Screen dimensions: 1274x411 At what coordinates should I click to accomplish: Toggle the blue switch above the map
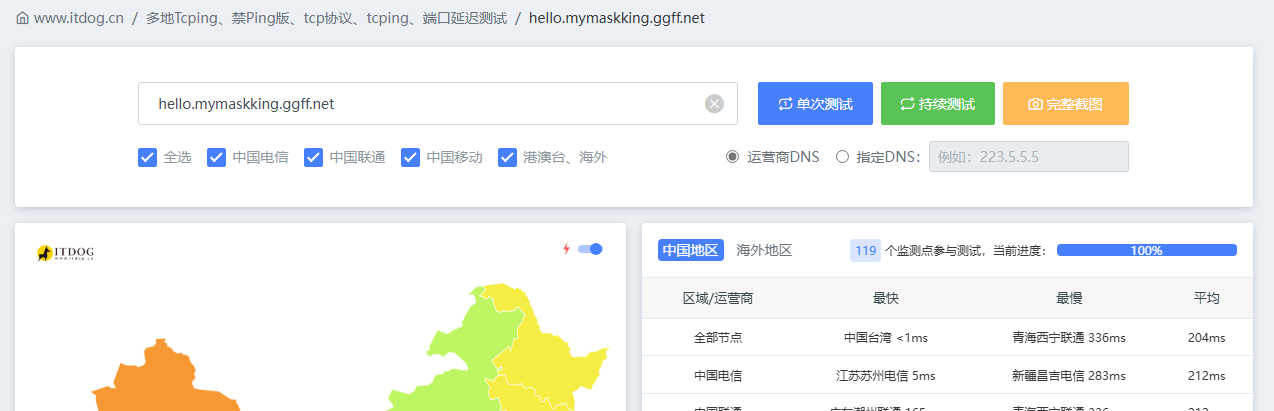pyautogui.click(x=590, y=249)
